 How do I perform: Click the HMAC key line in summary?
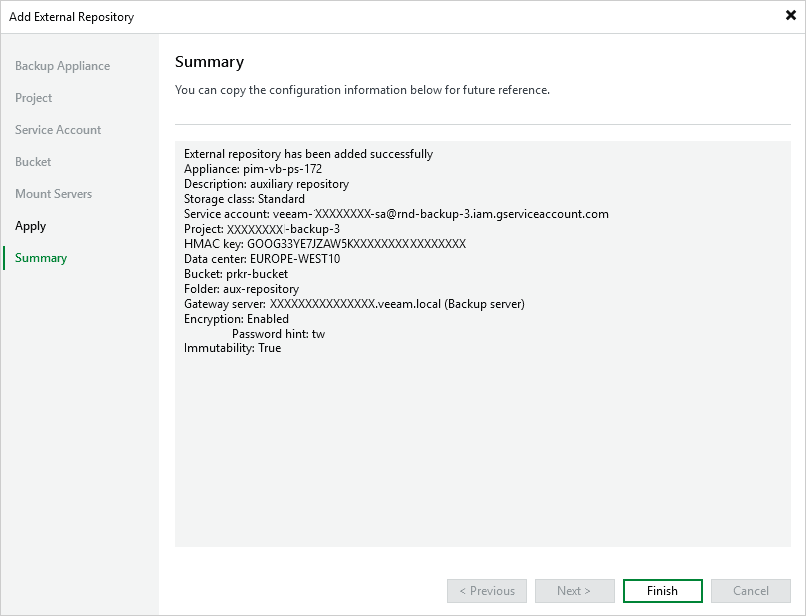click(x=325, y=244)
